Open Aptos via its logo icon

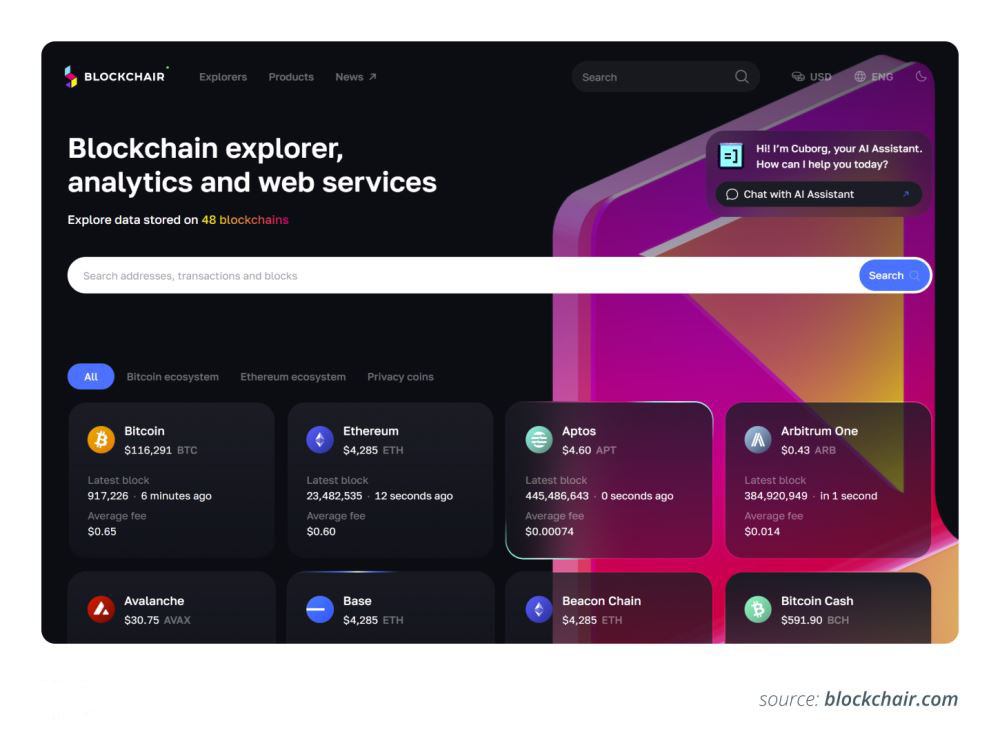pyautogui.click(x=538, y=439)
